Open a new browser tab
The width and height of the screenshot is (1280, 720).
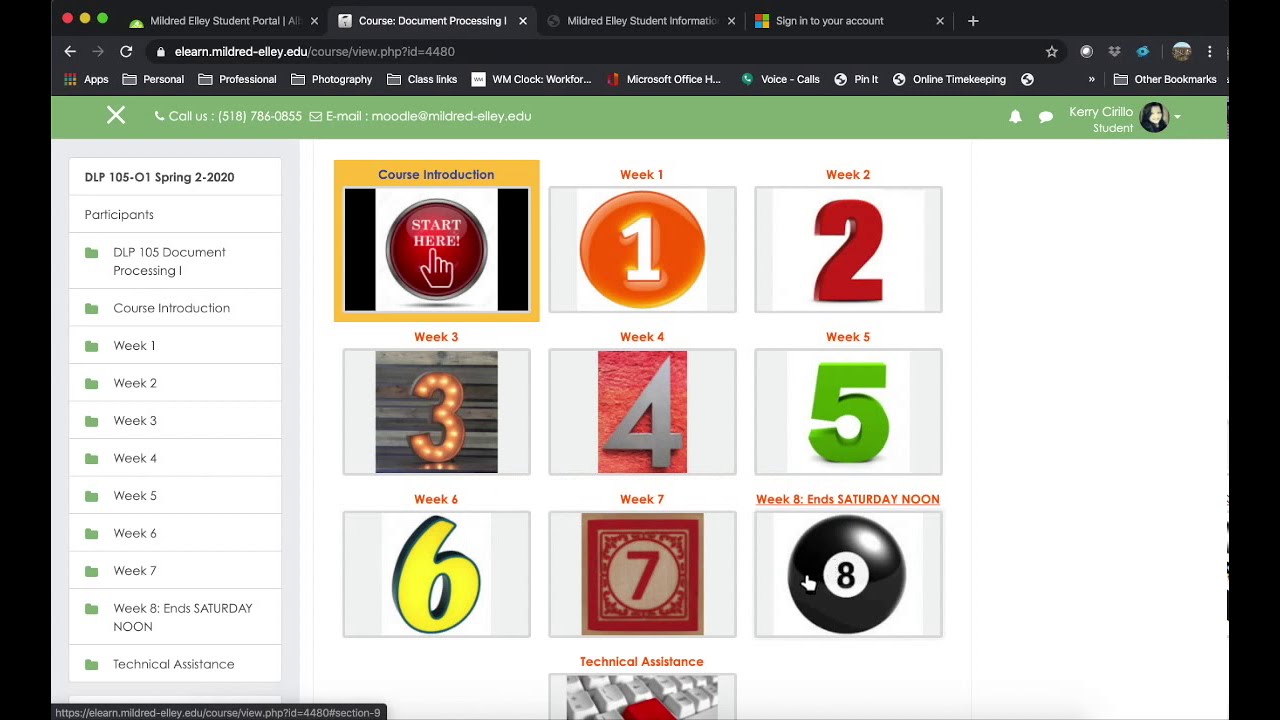(x=973, y=20)
